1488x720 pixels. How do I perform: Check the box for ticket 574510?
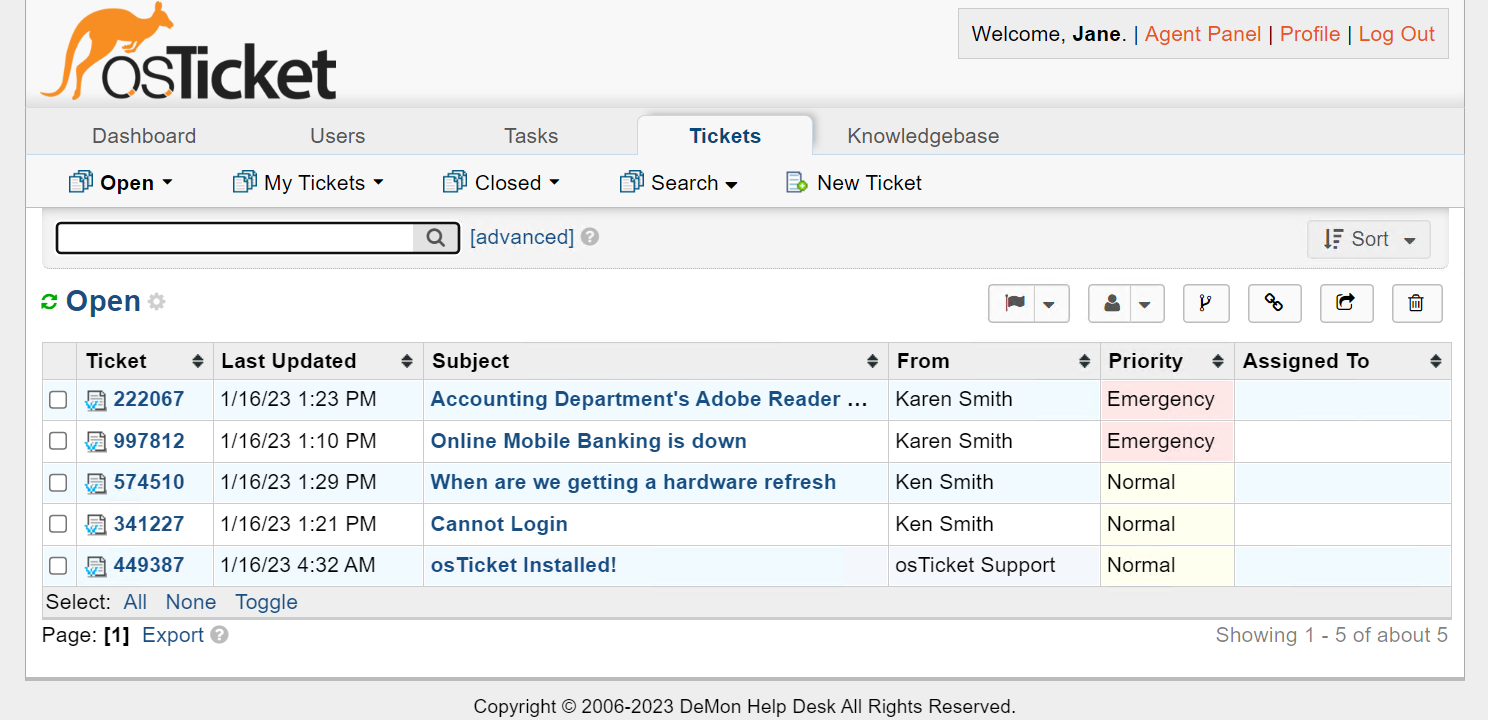pos(58,483)
